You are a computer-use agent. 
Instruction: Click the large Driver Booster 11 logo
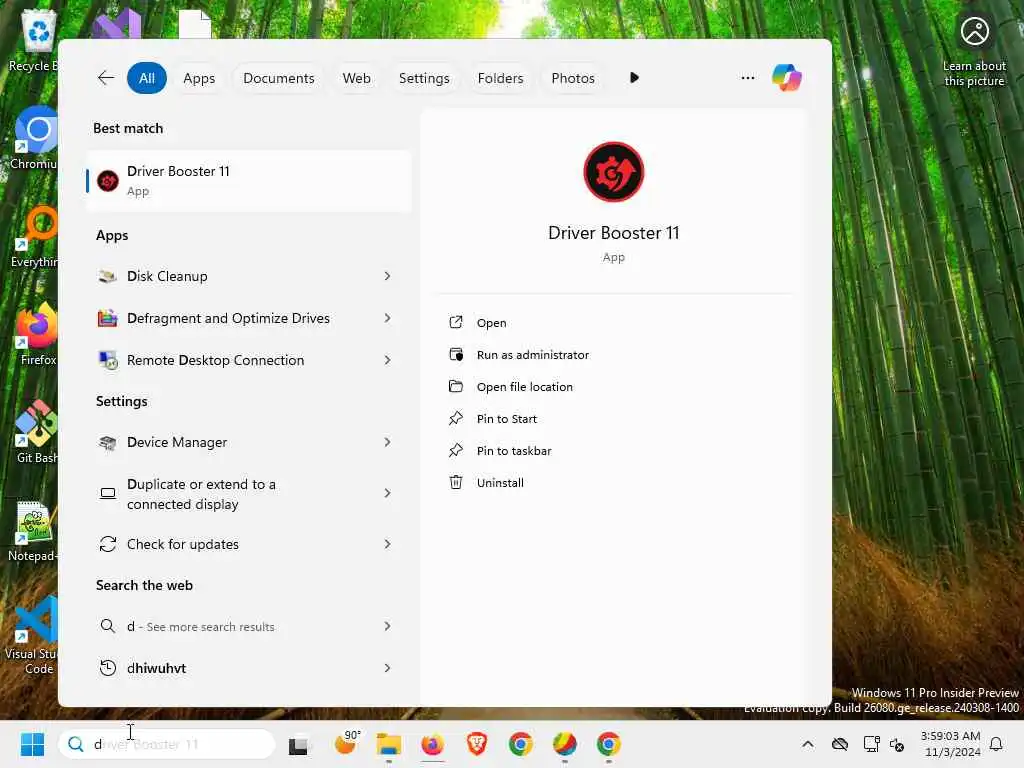click(613, 172)
